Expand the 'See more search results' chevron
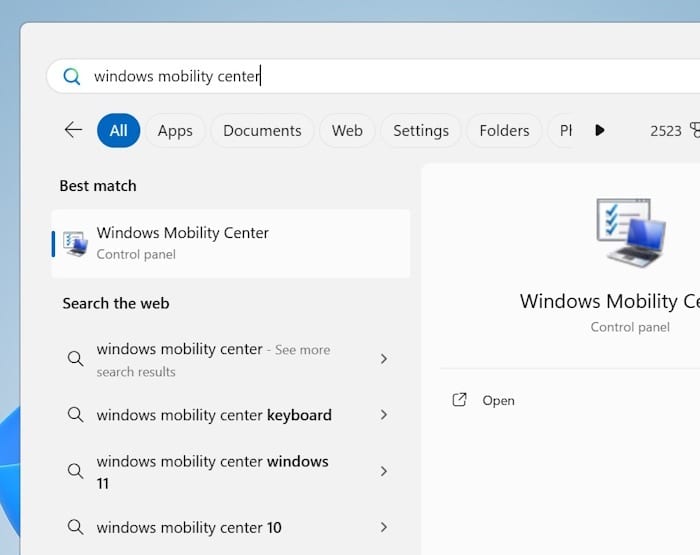 pyautogui.click(x=383, y=359)
